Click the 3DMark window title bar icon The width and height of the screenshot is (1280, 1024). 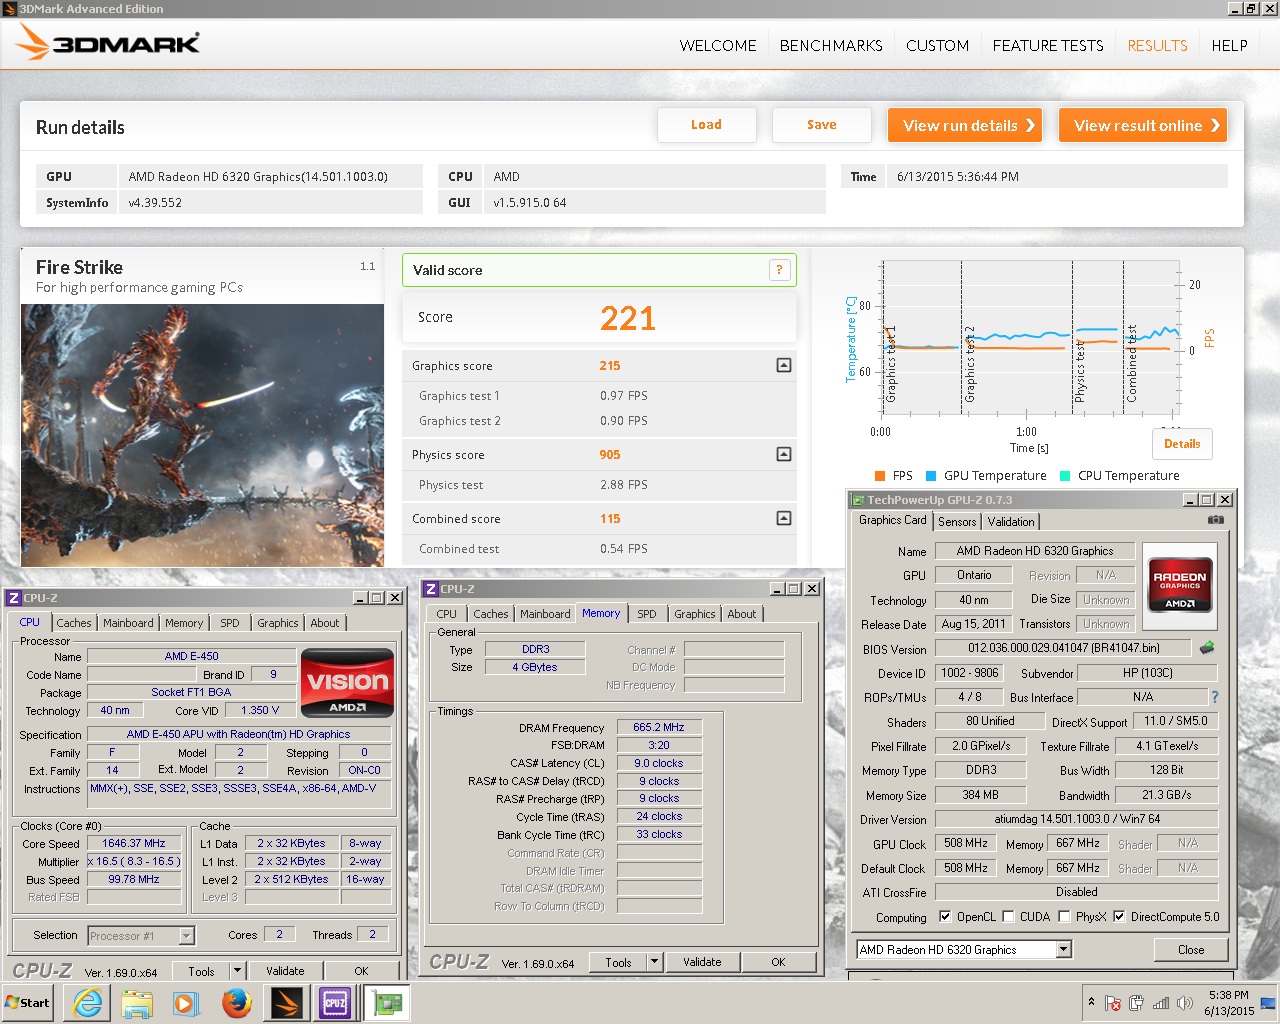9,9
